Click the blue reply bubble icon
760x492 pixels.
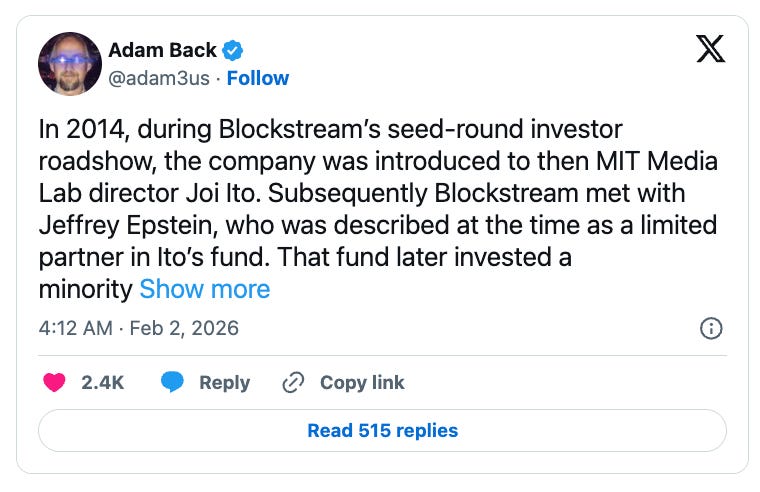point(172,382)
